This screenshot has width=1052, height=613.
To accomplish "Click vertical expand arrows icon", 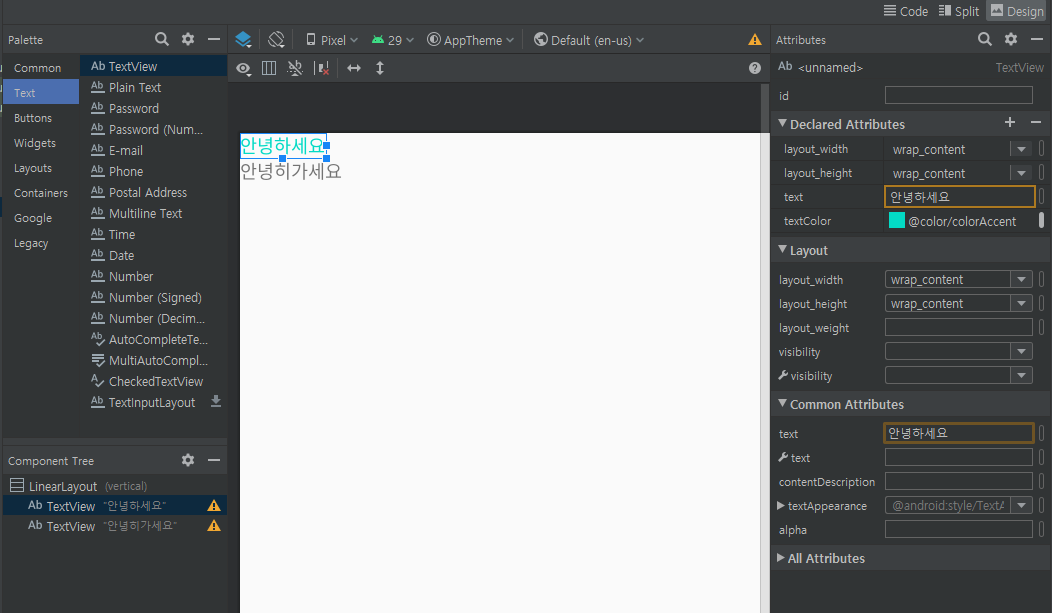I will tap(380, 68).
